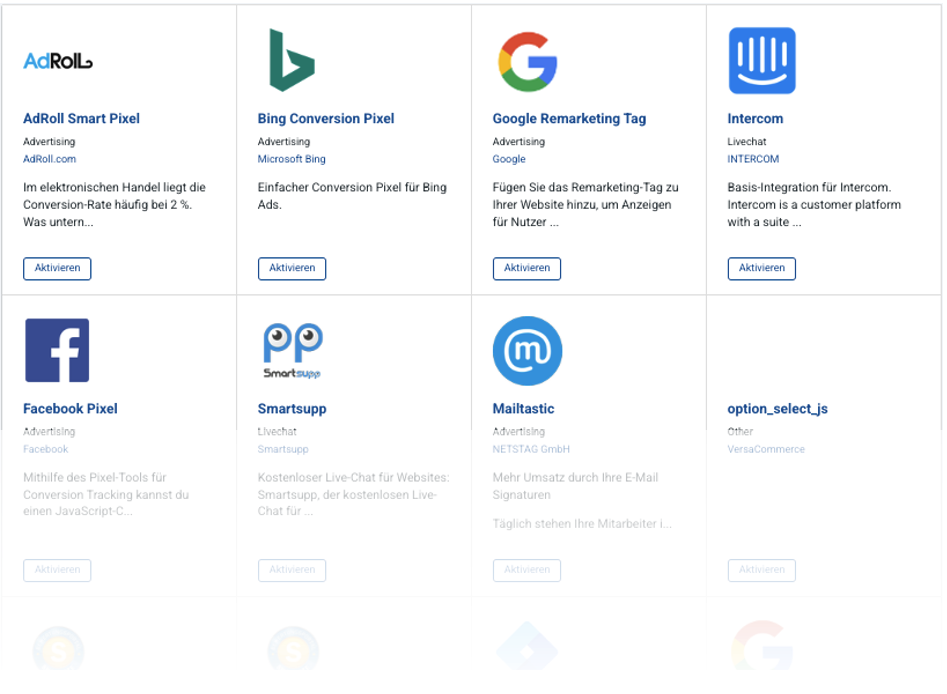Image resolution: width=947 pixels, height=694 pixels.
Task: Click the Smartsupp logo icon
Action: click(x=293, y=351)
